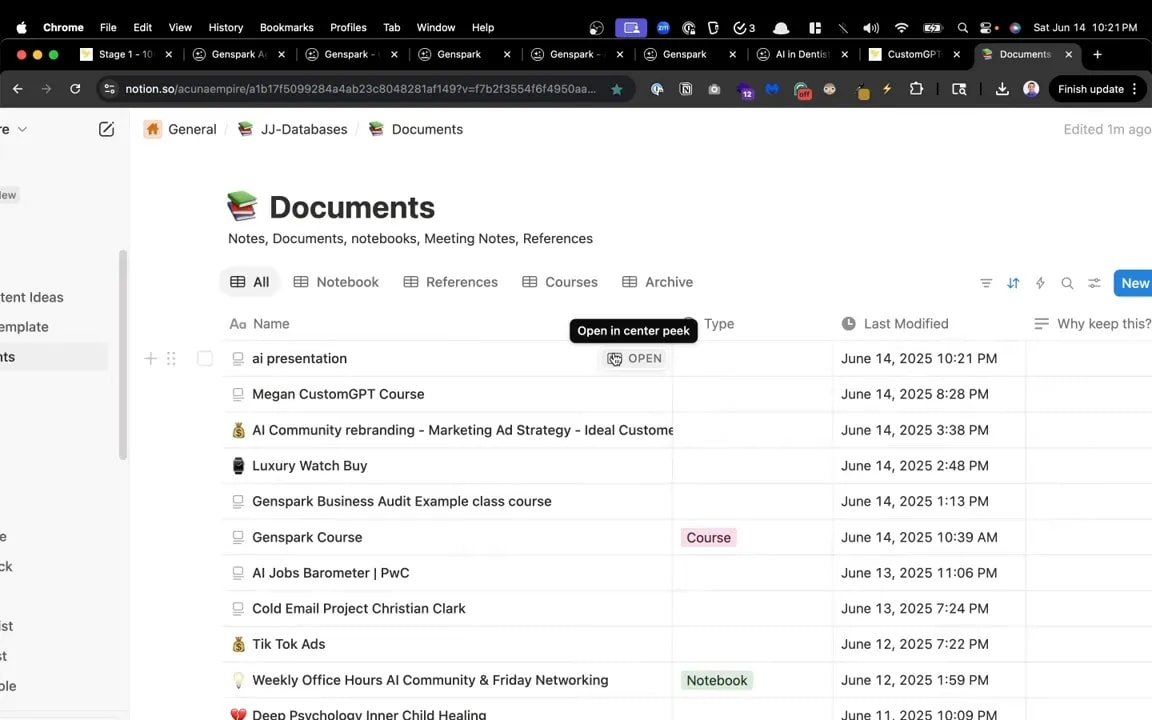Select the checkbox on the ai presentation row

tap(204, 358)
